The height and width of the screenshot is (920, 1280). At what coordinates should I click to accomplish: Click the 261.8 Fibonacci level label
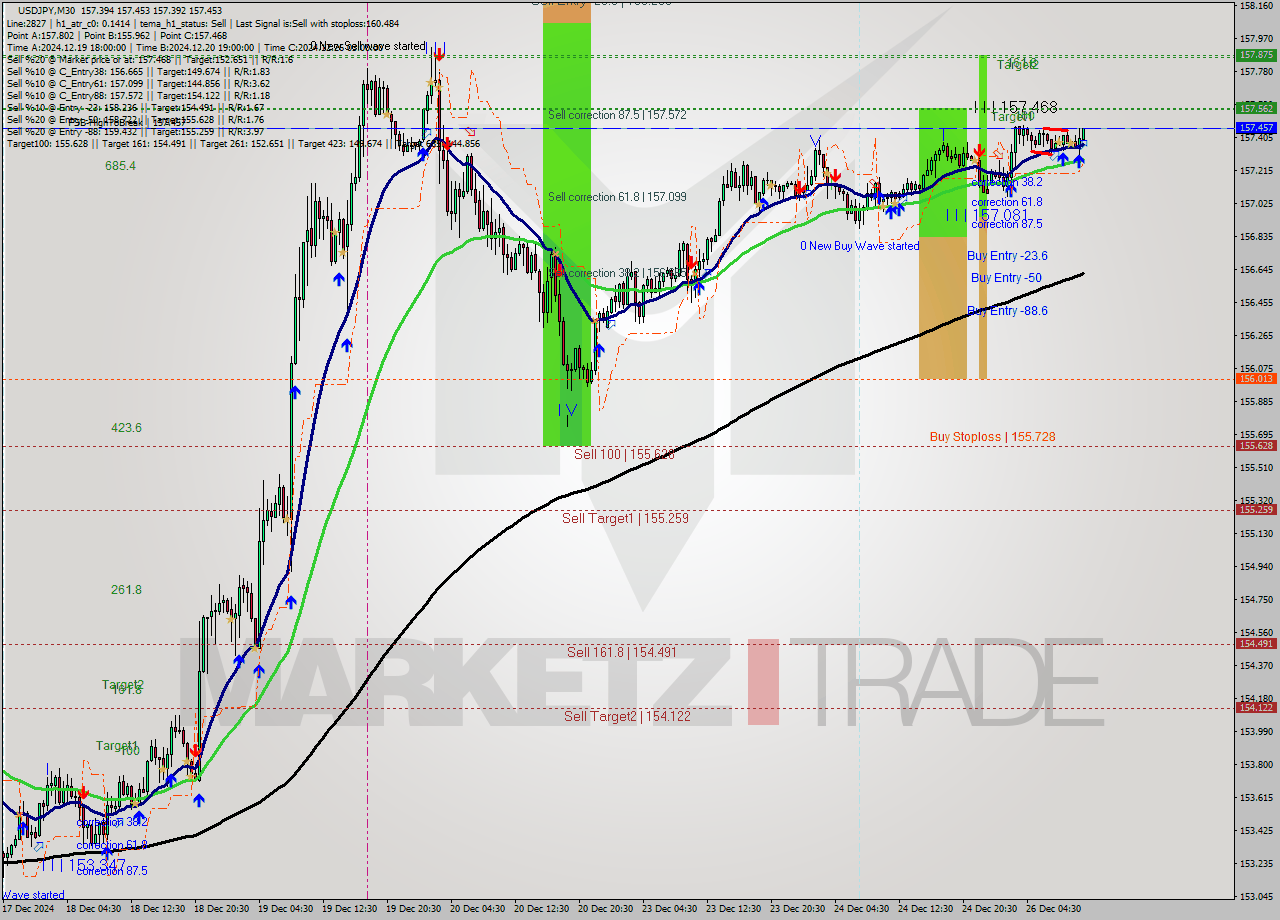click(126, 590)
